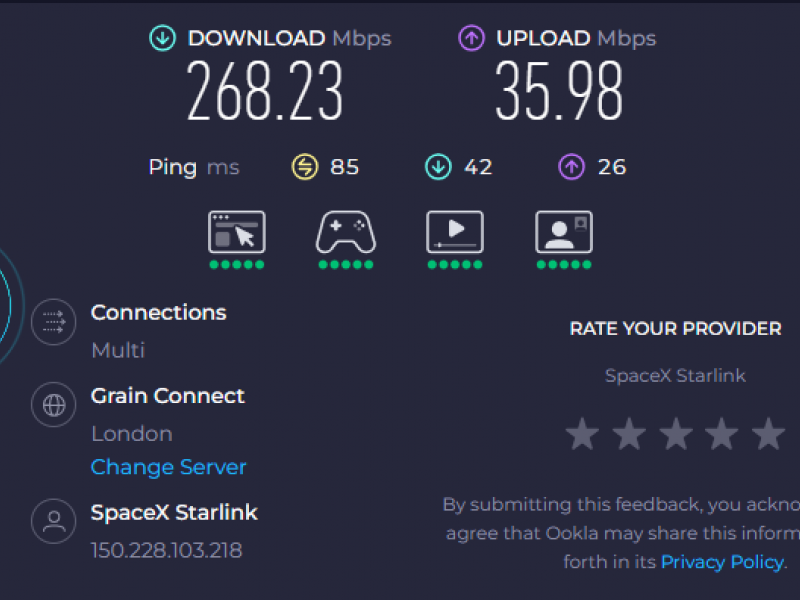Click the upload arrow icon
This screenshot has height=600, width=800.
[x=471, y=39]
